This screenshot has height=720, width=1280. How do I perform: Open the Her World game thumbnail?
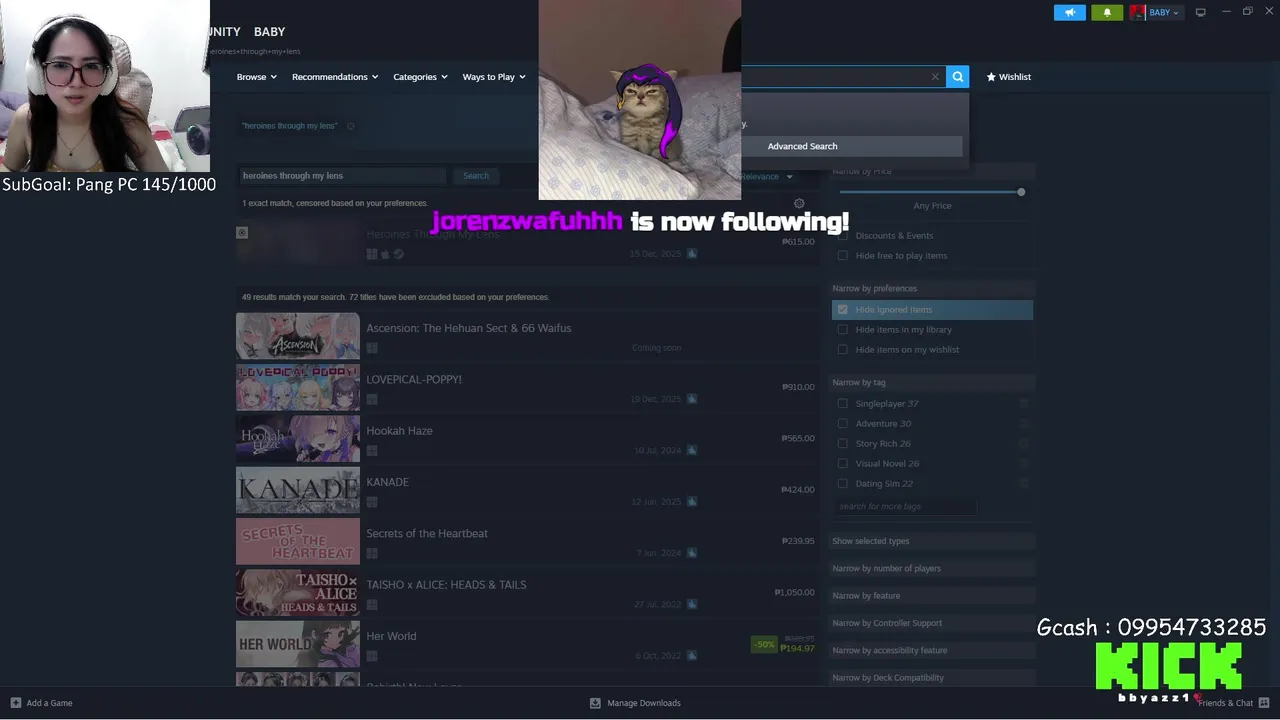(x=298, y=643)
